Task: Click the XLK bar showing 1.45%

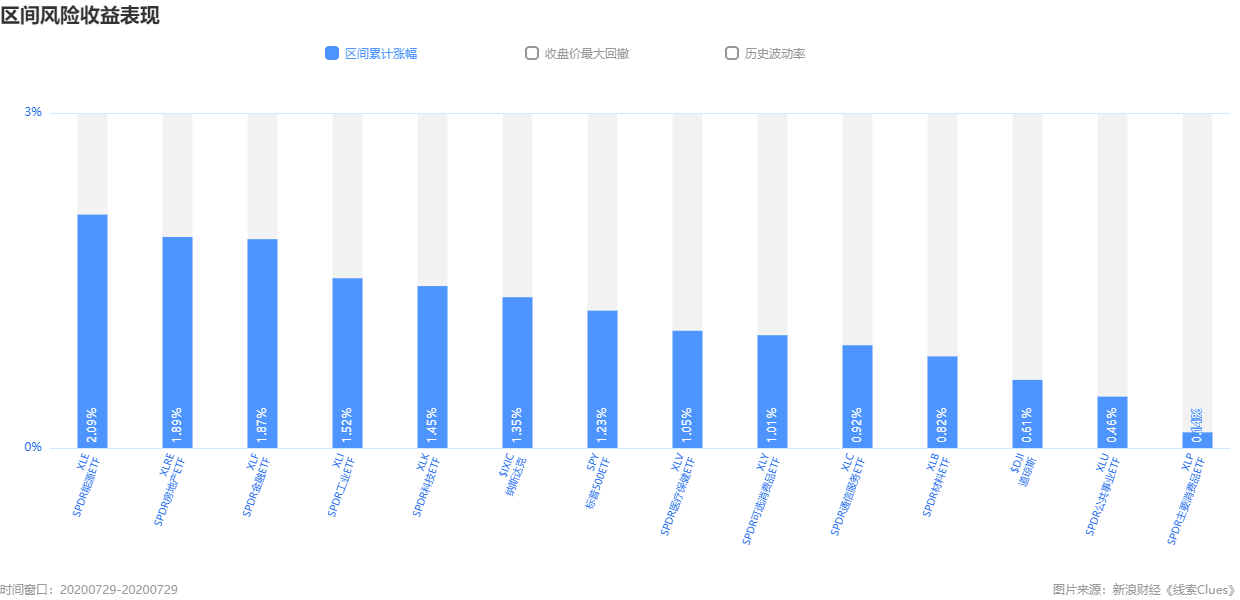Action: (432, 367)
